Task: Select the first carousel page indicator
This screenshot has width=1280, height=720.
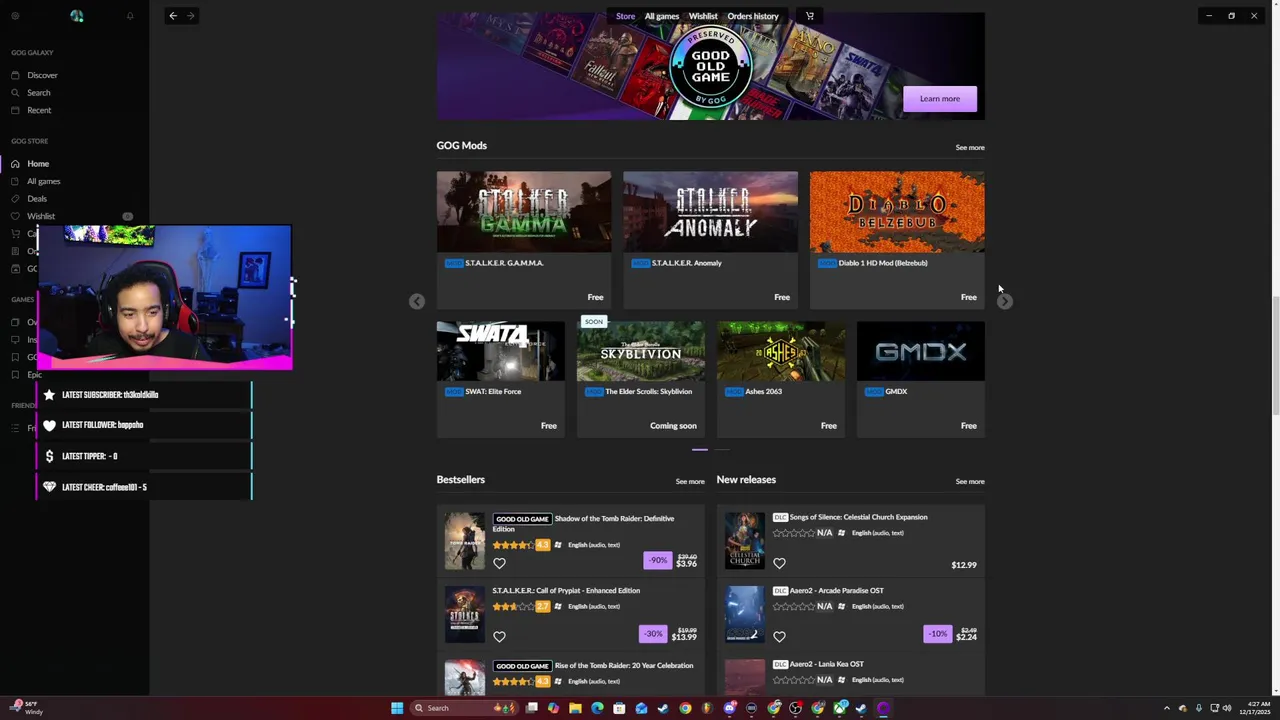Action: click(x=700, y=450)
